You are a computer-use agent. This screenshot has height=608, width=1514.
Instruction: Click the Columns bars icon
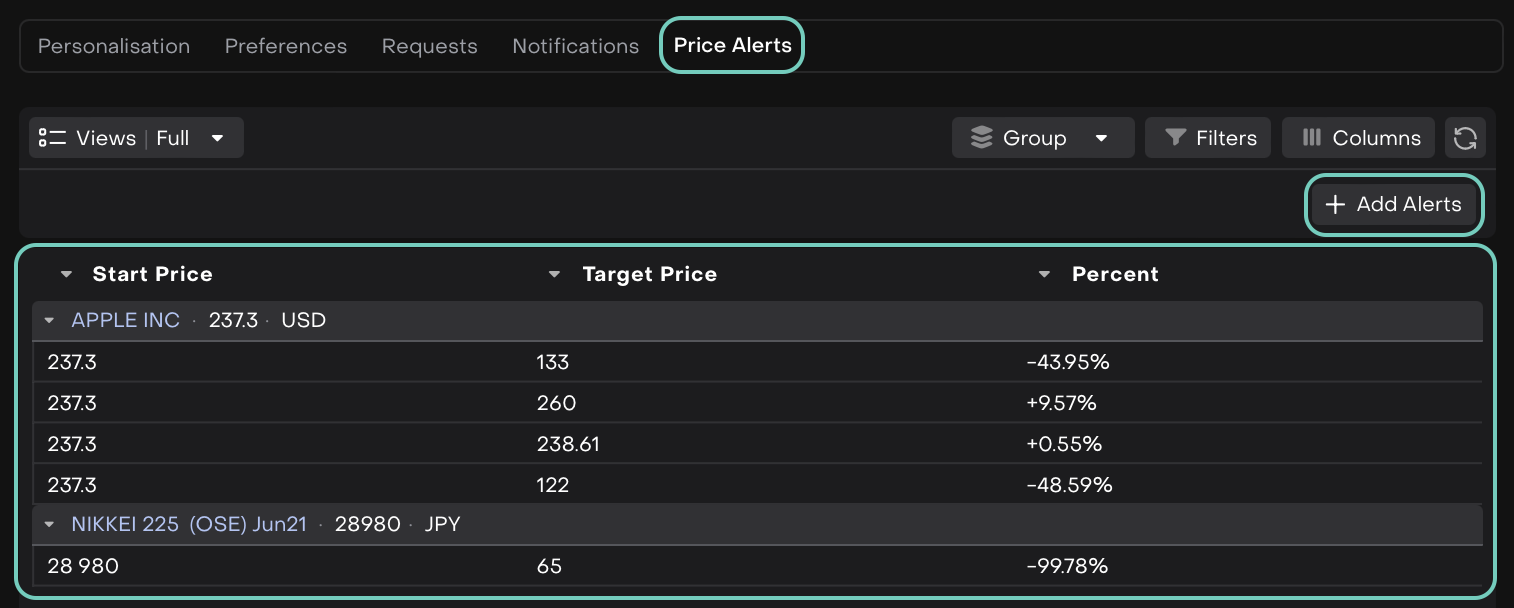[1312, 138]
